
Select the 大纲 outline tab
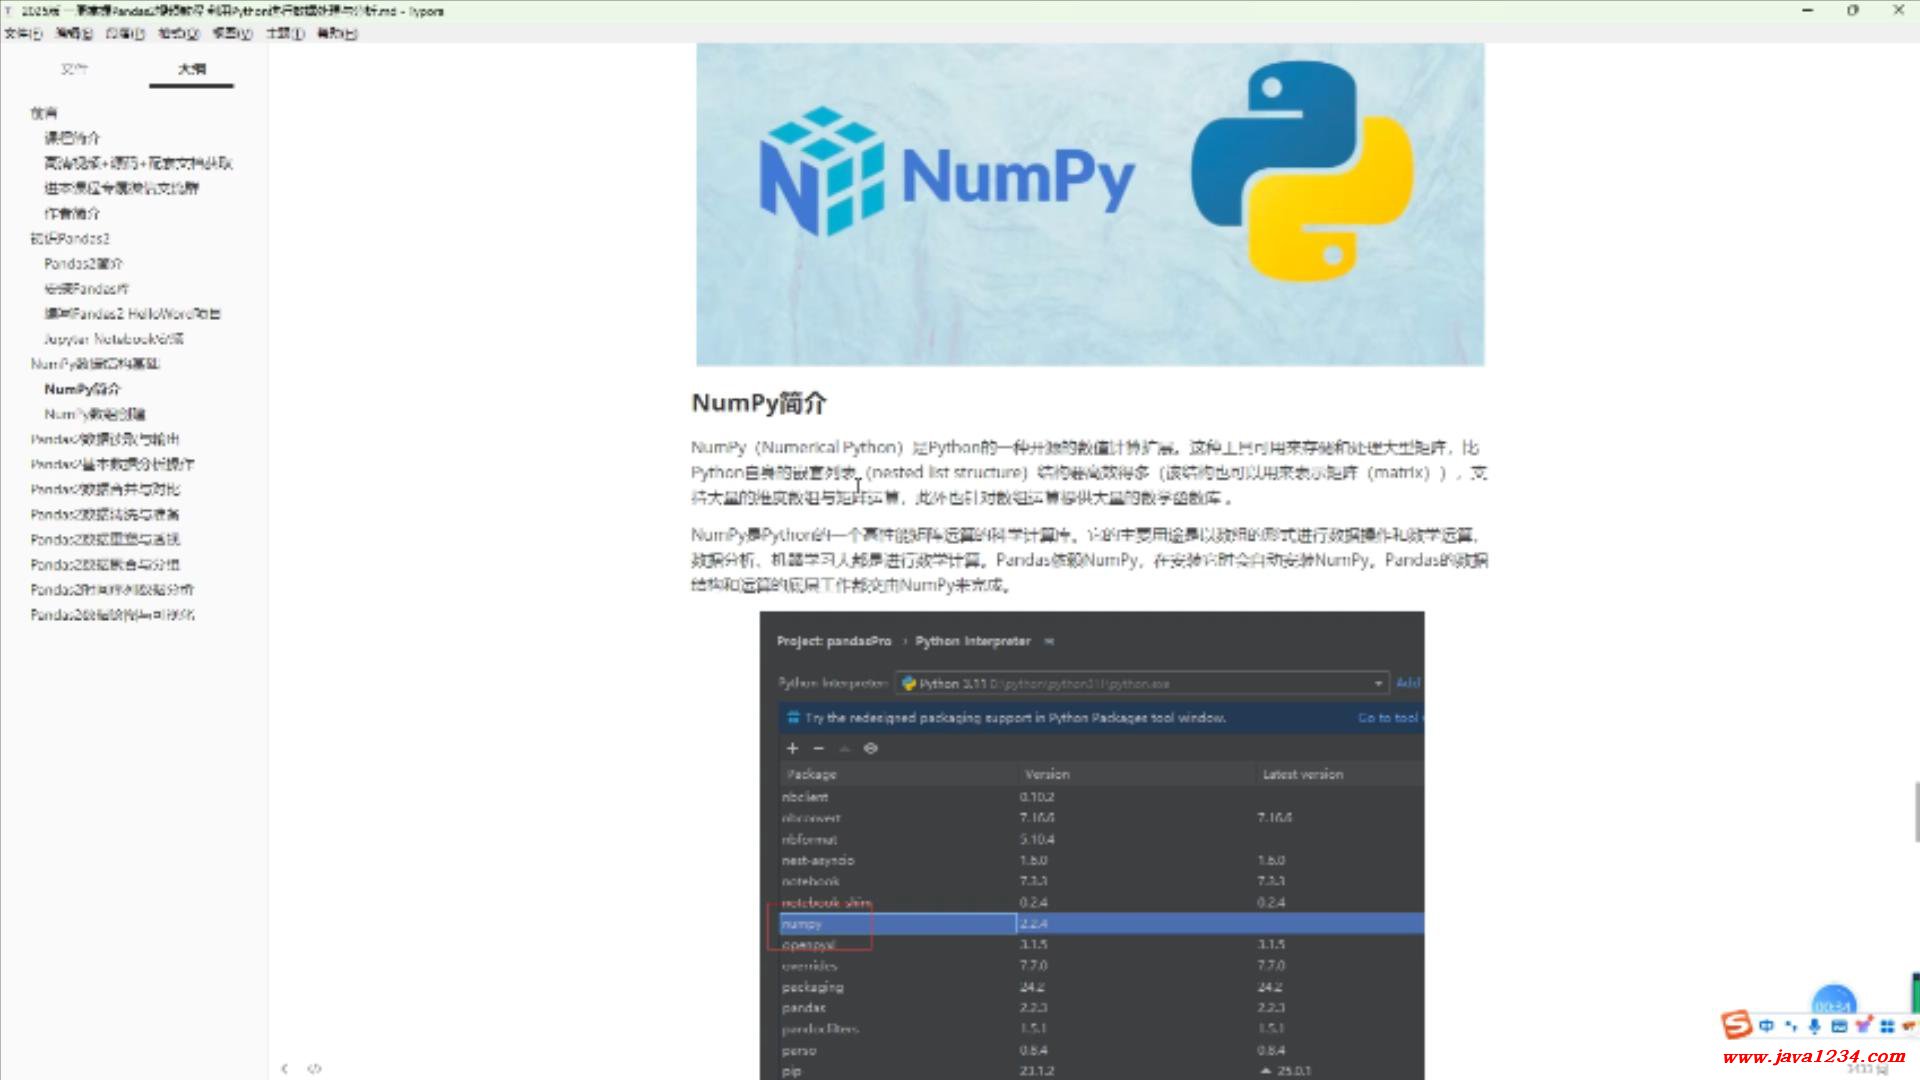tap(192, 69)
